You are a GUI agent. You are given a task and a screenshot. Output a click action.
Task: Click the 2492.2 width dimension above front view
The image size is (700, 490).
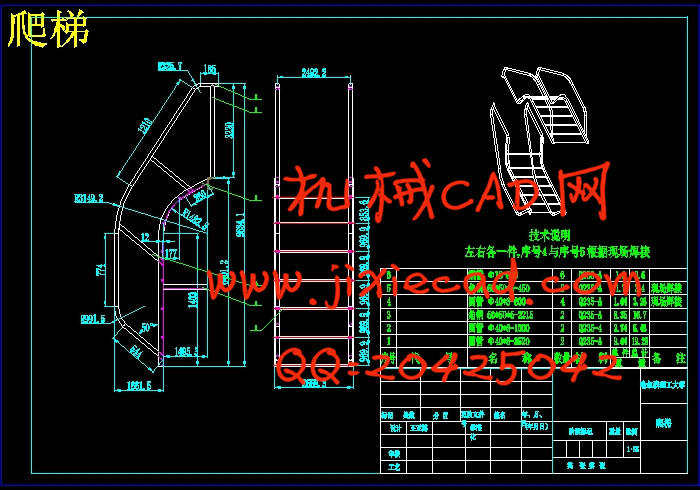pos(312,72)
